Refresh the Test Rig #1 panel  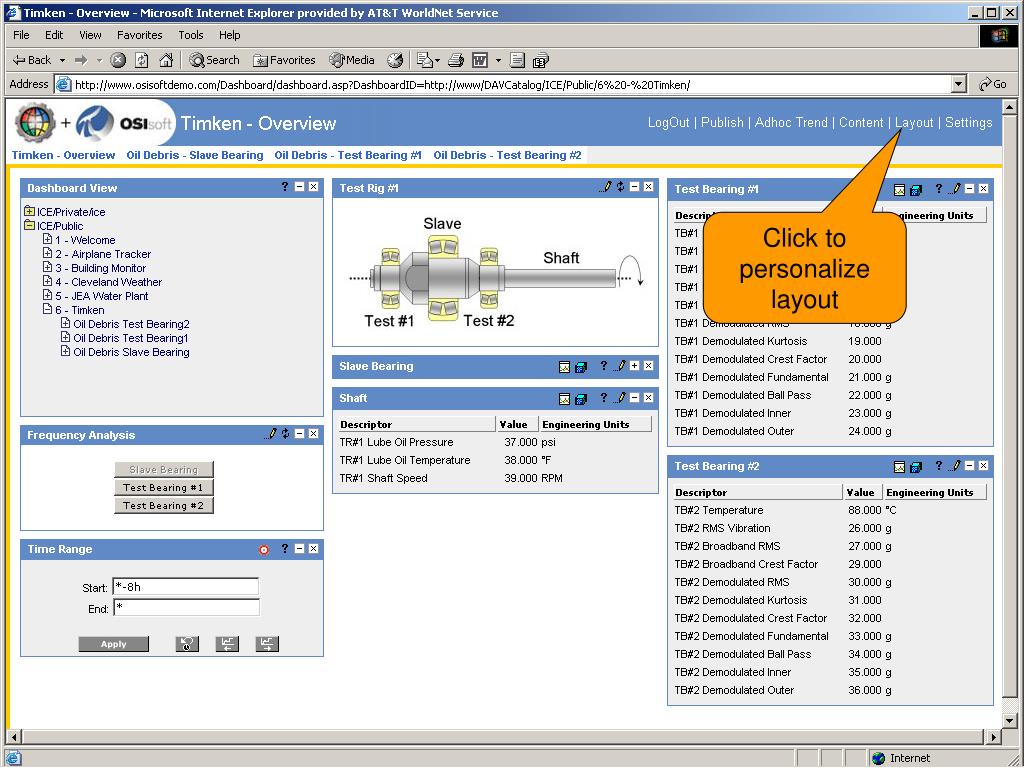click(620, 187)
